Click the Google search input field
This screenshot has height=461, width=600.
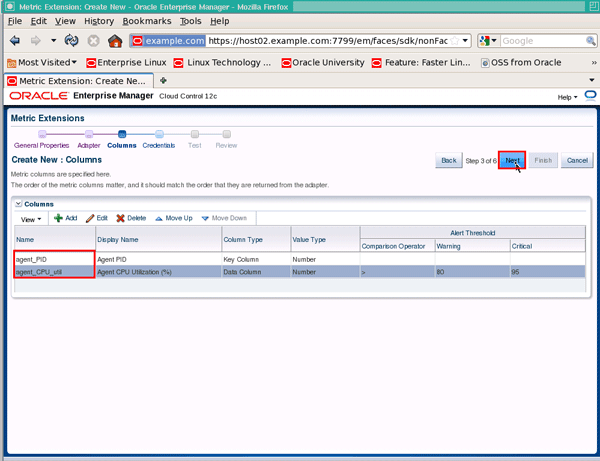point(543,41)
